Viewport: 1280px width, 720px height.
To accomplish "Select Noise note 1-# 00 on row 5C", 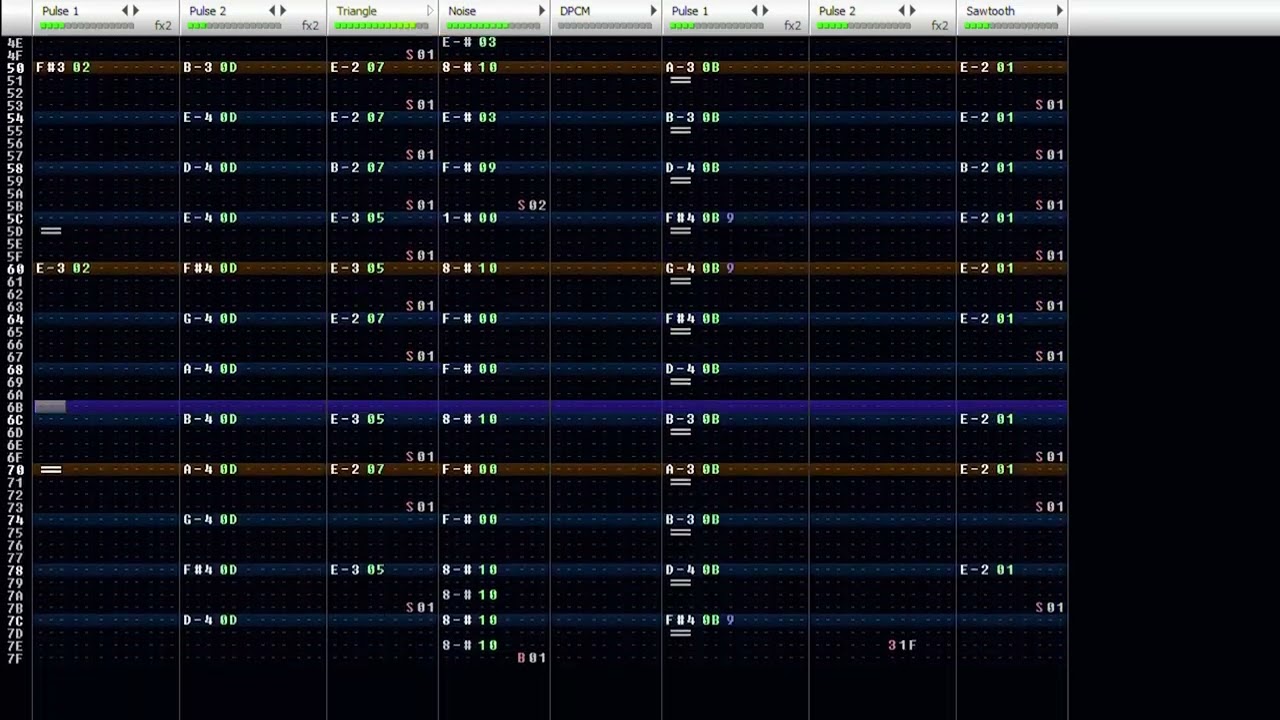I will pyautogui.click(x=469, y=218).
